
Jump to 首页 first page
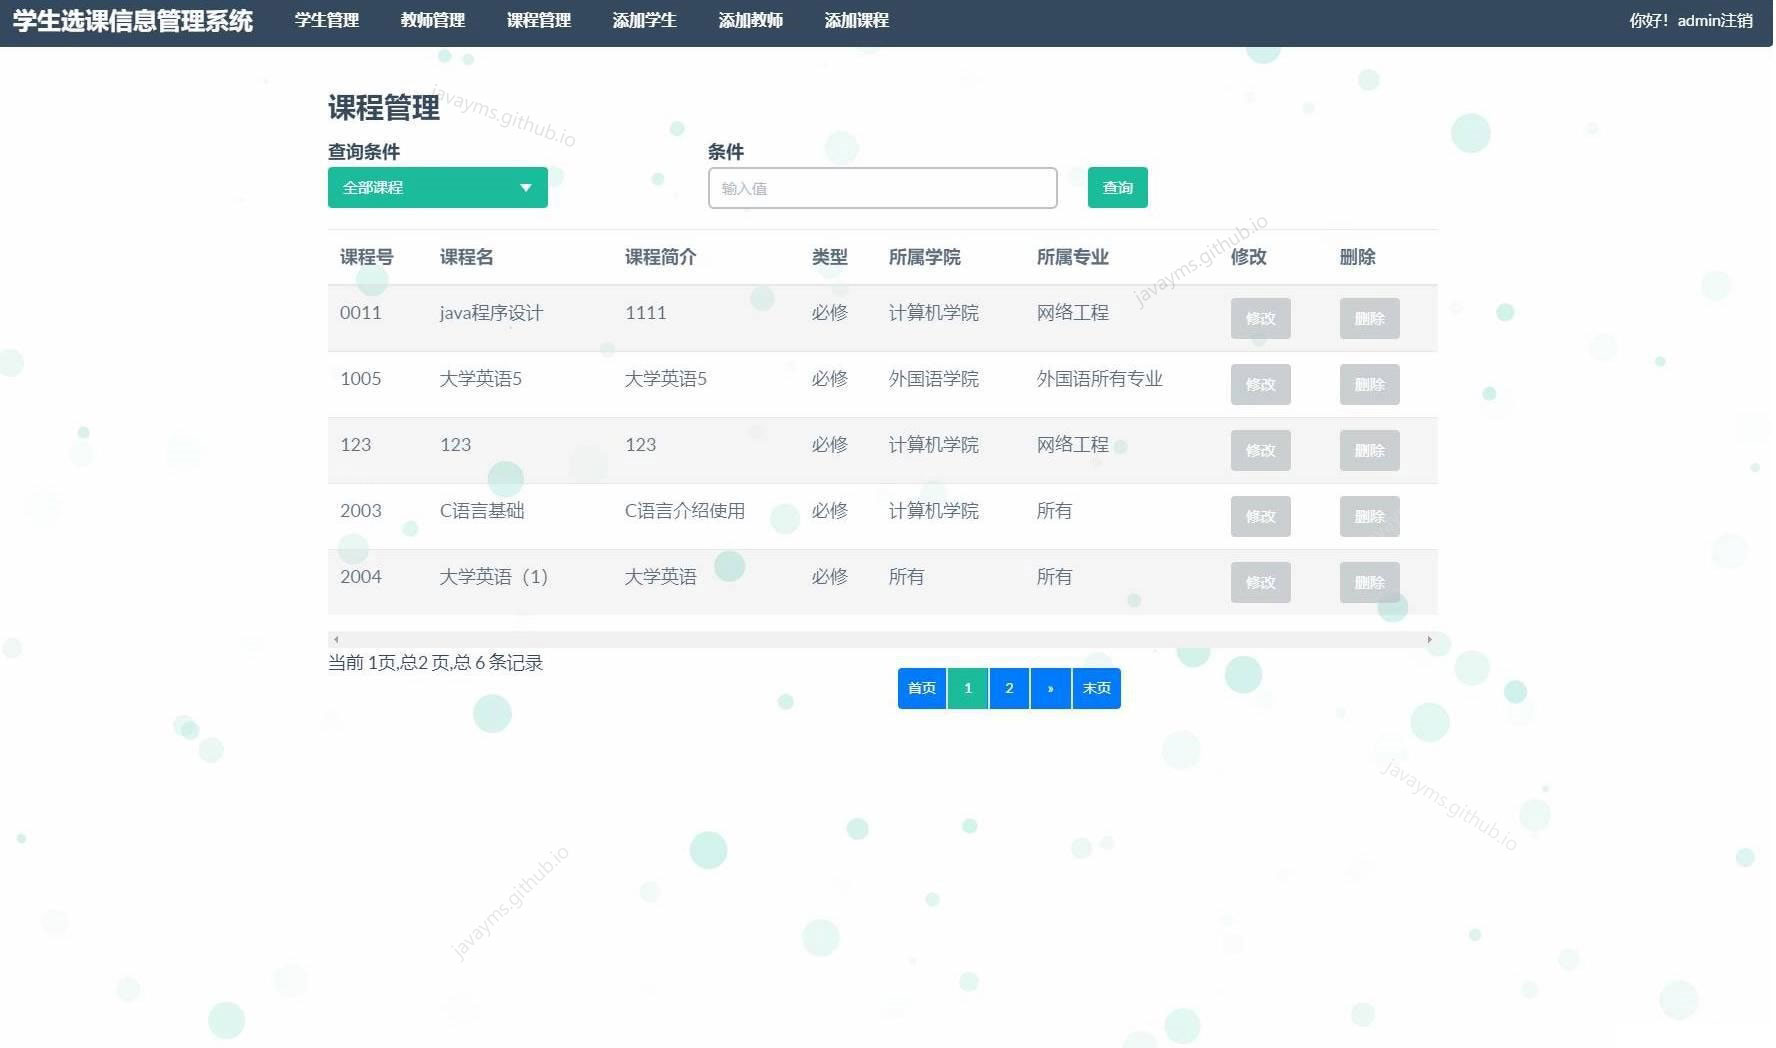pos(921,688)
